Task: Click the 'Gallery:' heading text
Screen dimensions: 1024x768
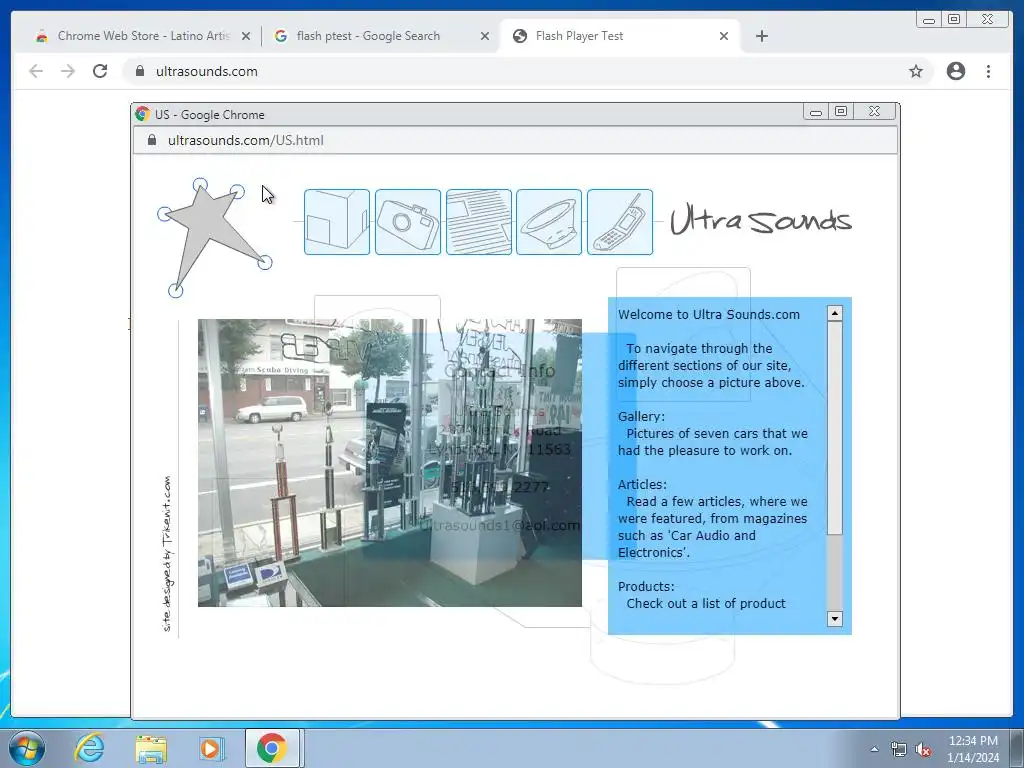Action: tap(641, 417)
